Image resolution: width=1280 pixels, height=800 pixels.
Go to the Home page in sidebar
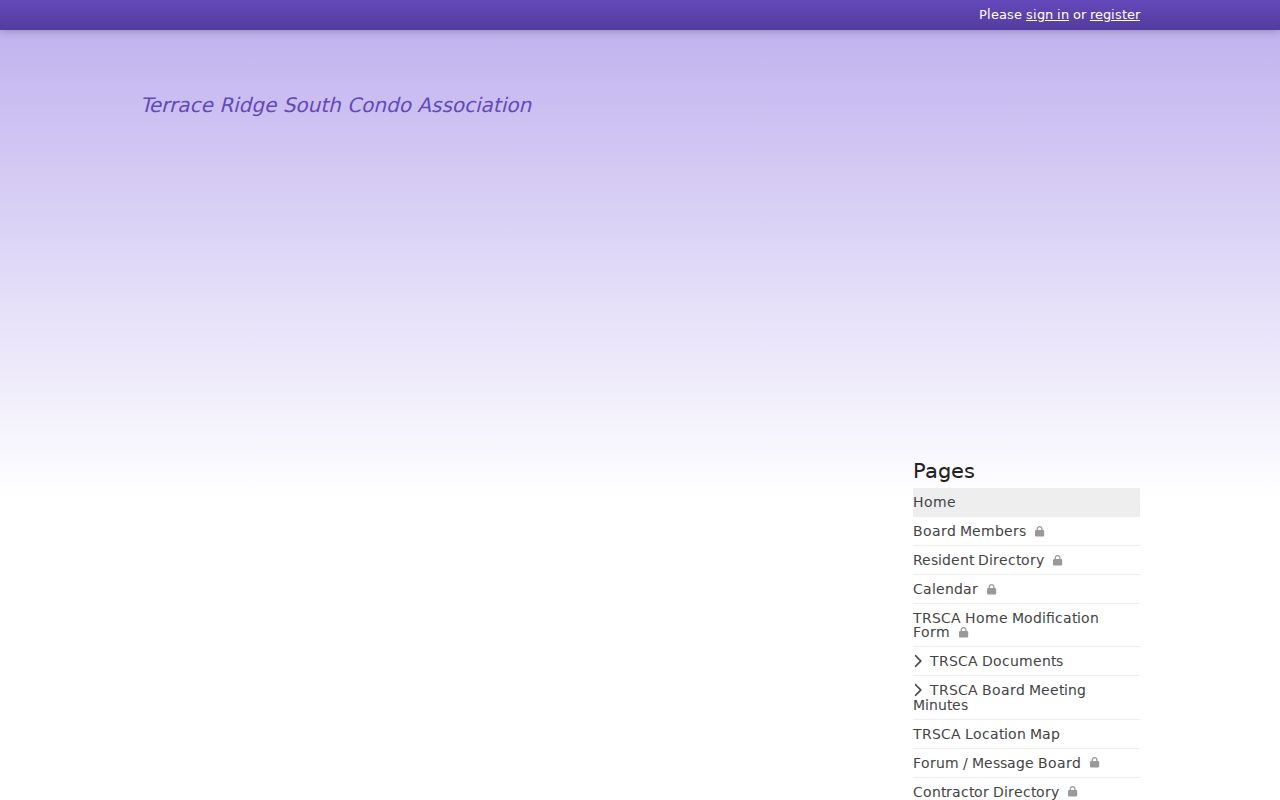coord(1026,502)
